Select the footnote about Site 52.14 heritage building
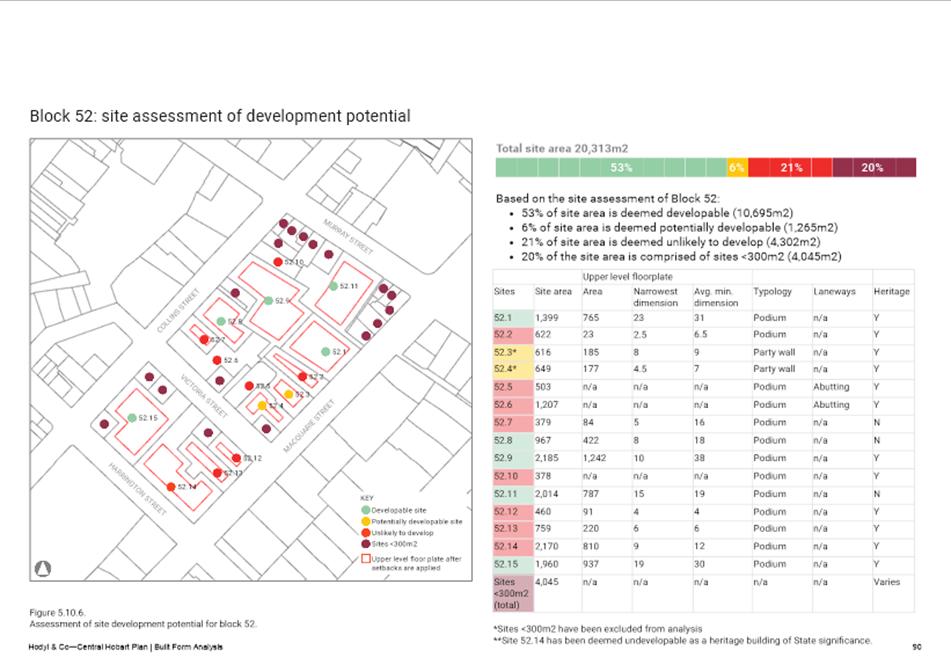The image size is (951, 672). [x=683, y=640]
